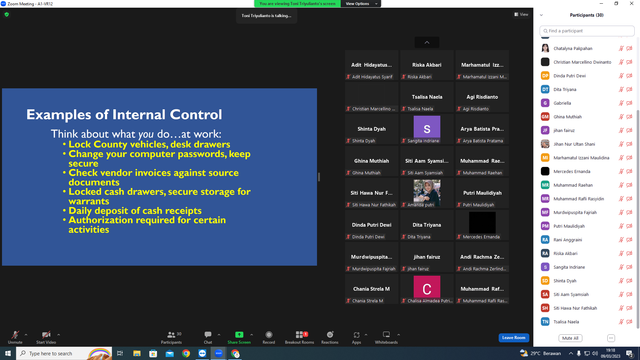This screenshot has width=640, height=360.
Task: Expand options arrow next to Apps
Action: tap(366, 335)
